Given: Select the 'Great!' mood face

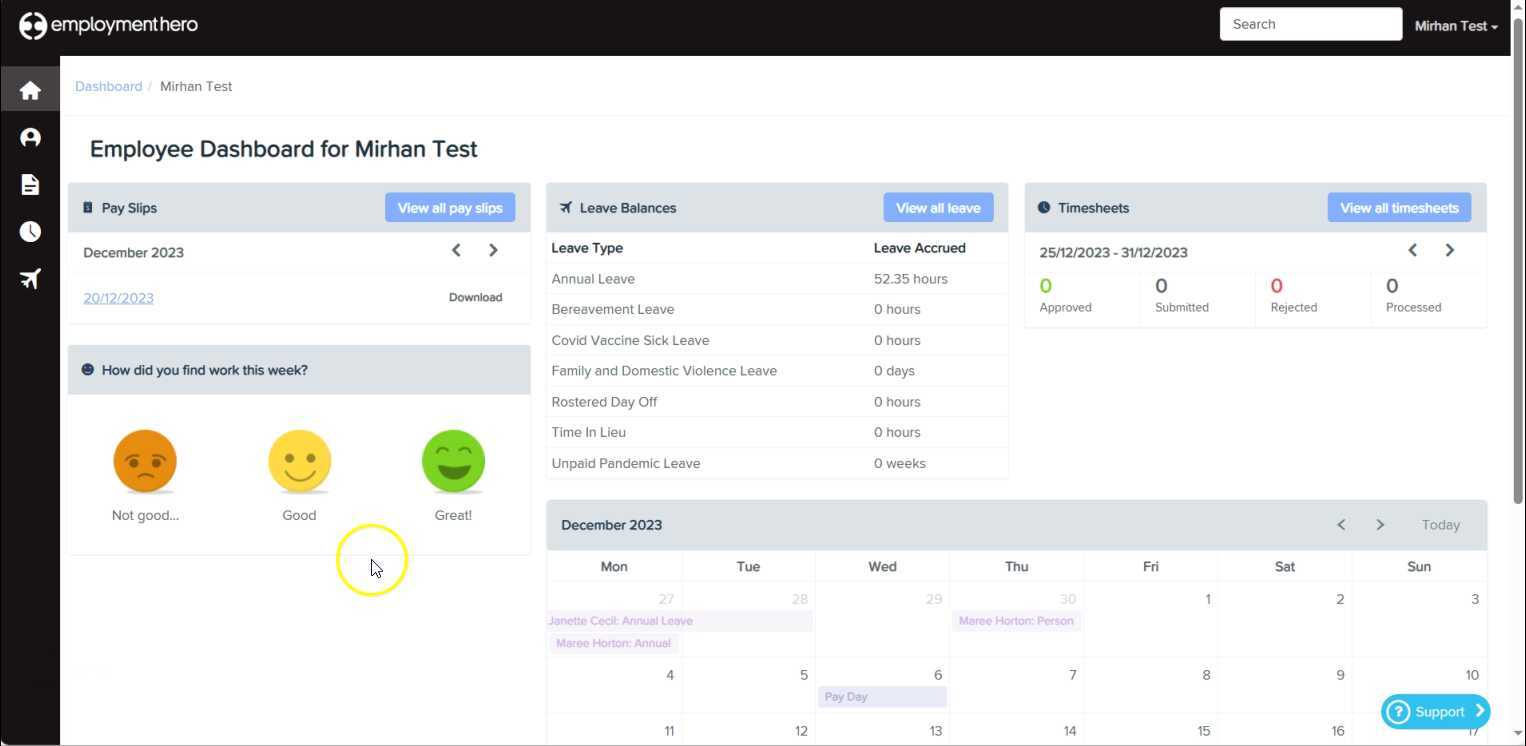Looking at the screenshot, I should 453,461.
